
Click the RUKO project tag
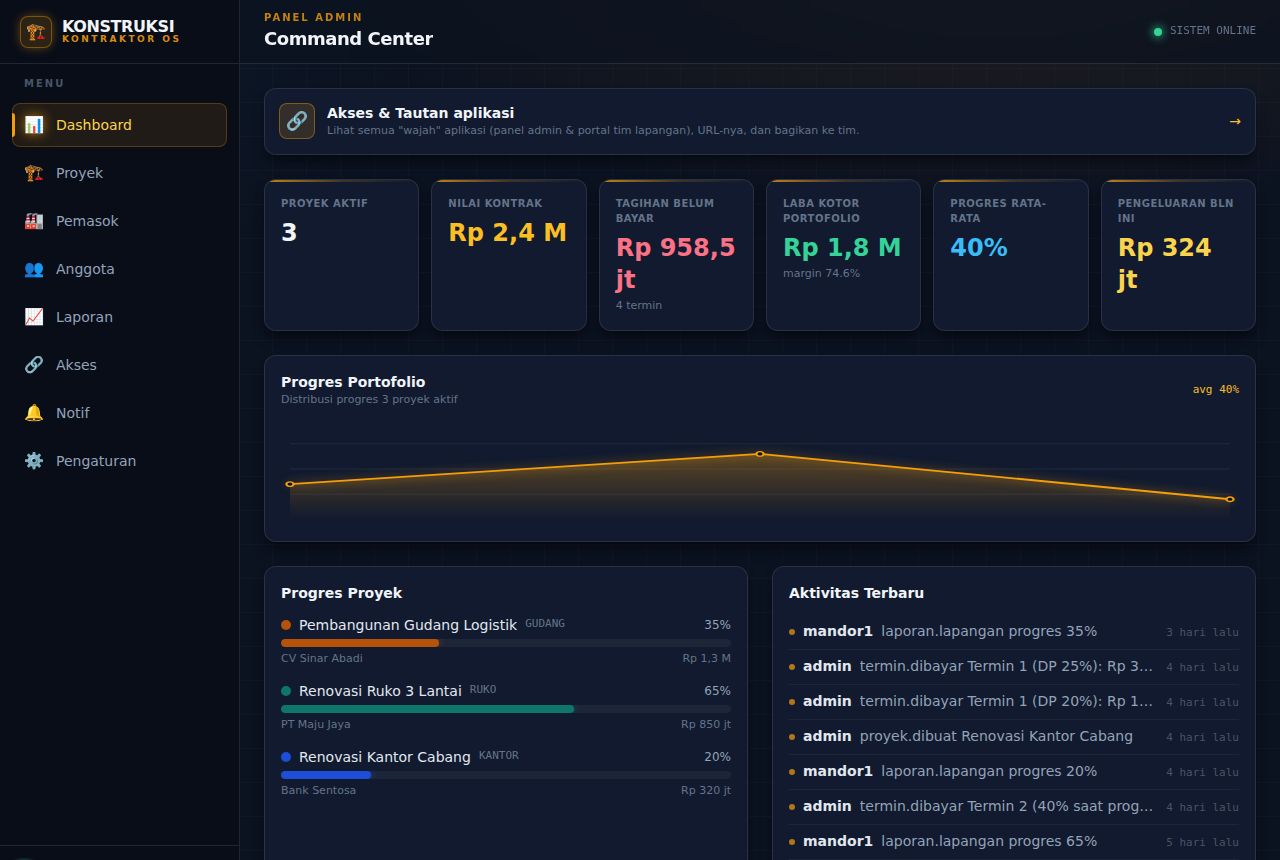483,689
